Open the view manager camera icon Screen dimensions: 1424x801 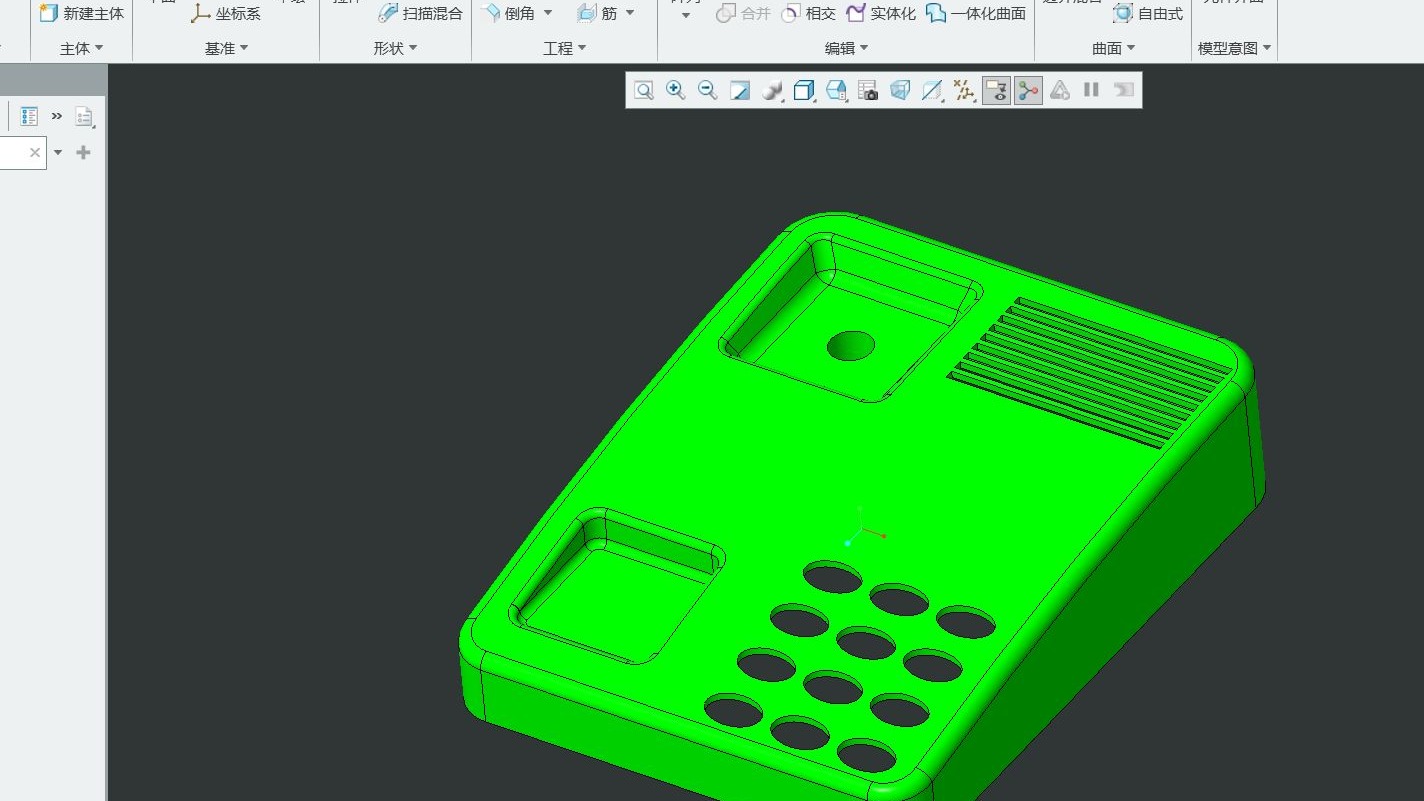tap(868, 91)
